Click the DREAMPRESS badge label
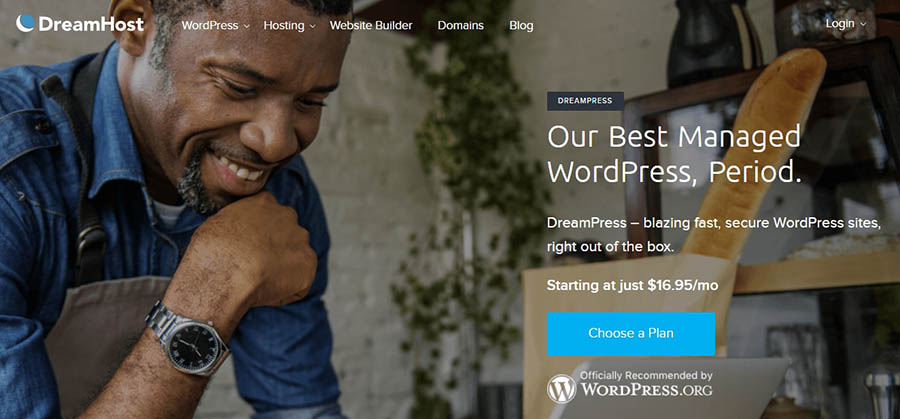 pos(585,100)
